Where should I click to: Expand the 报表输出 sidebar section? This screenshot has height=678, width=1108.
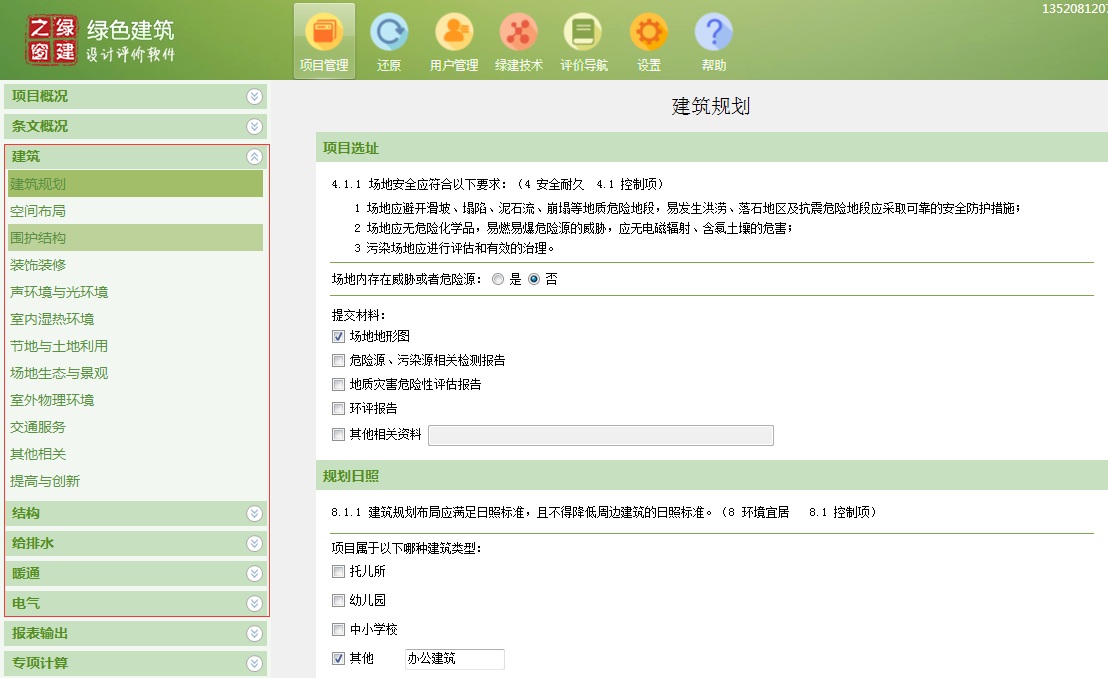coord(255,634)
